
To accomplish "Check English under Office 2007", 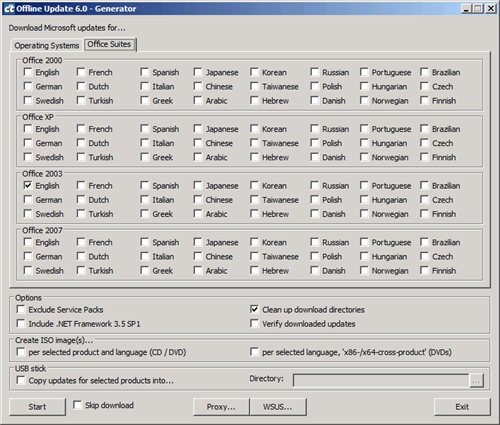I will pos(28,242).
